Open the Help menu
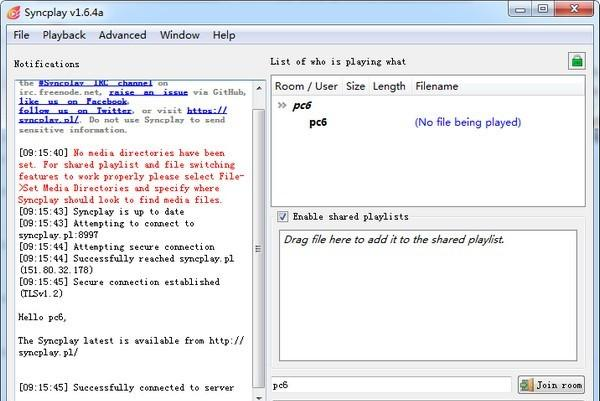Image resolution: width=600 pixels, height=401 pixels. coord(224,35)
